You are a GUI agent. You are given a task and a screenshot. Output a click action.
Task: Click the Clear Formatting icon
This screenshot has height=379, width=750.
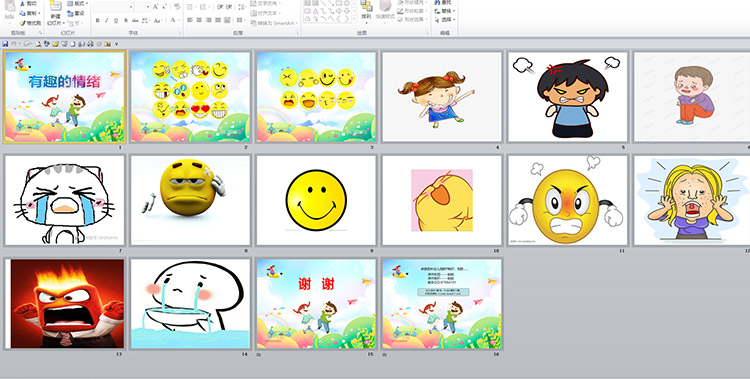pos(176,6)
